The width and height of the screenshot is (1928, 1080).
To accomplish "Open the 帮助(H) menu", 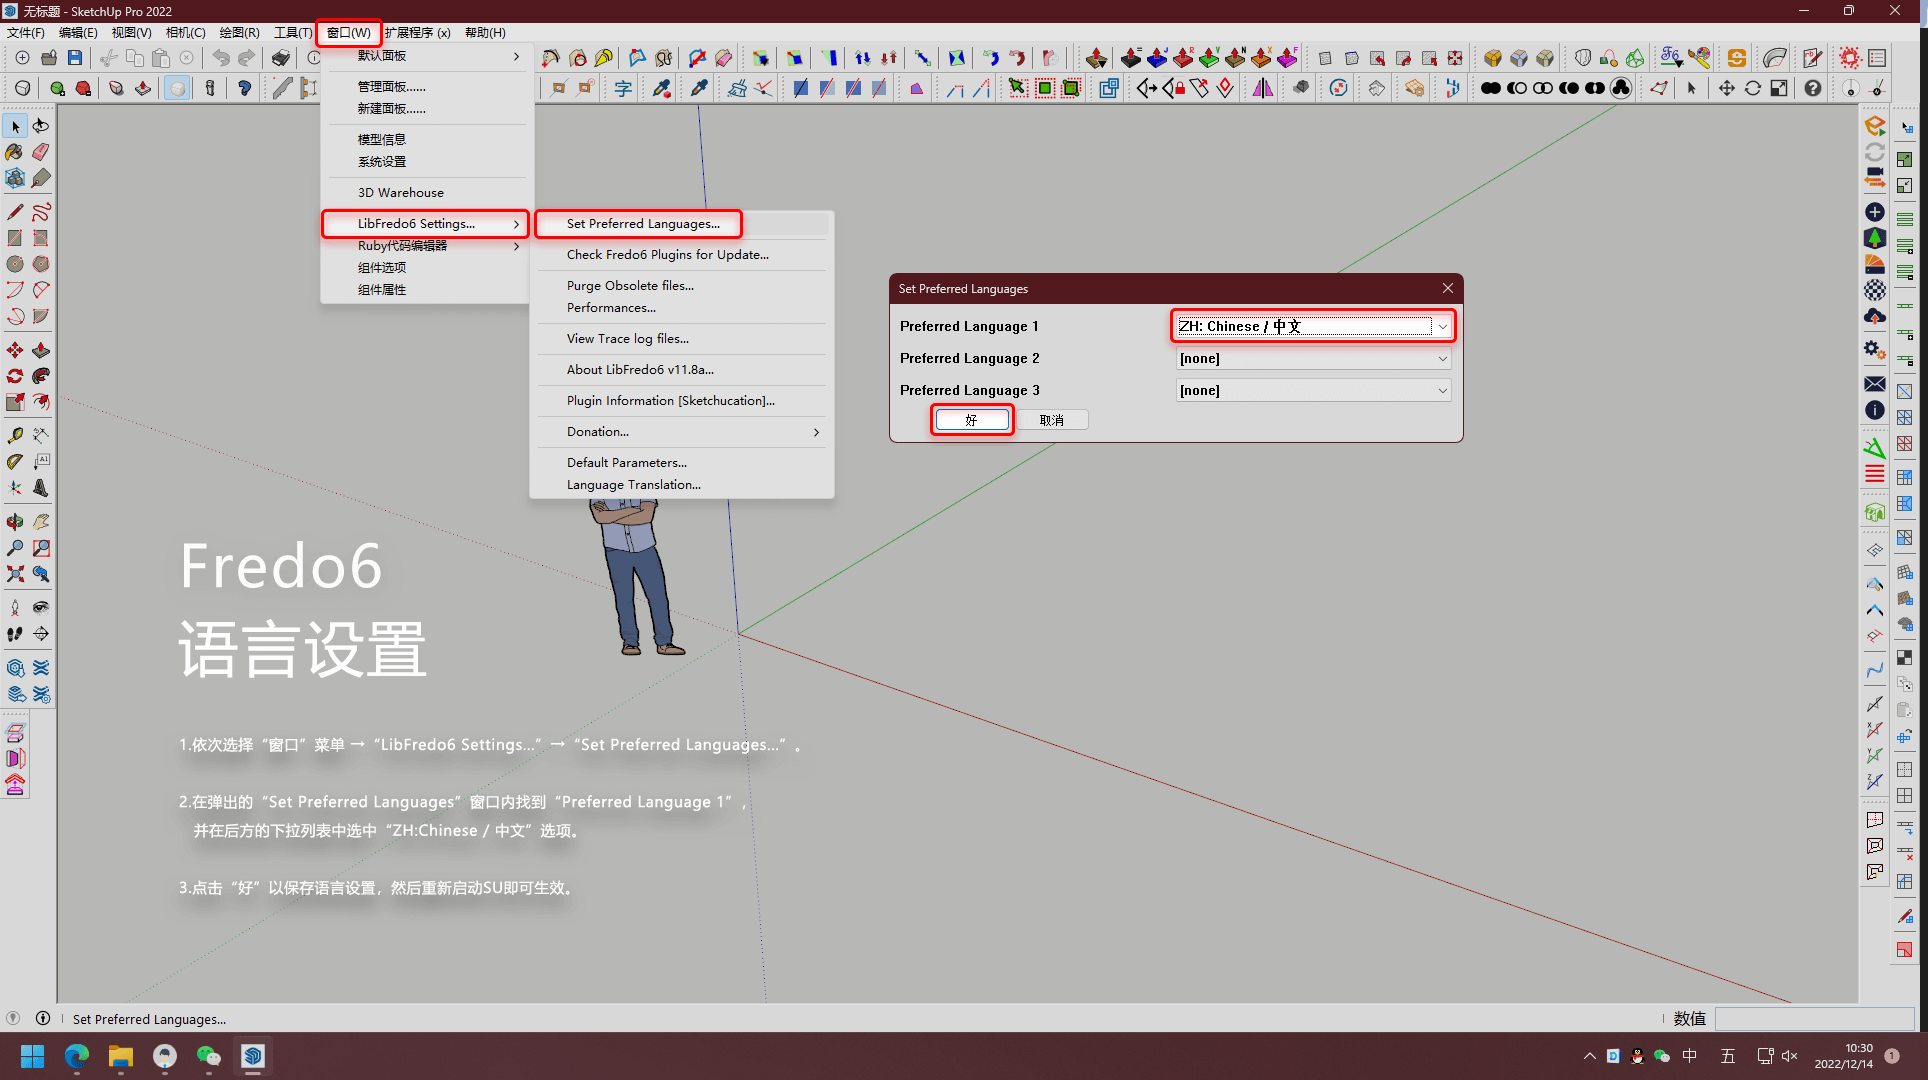I will 485,32.
